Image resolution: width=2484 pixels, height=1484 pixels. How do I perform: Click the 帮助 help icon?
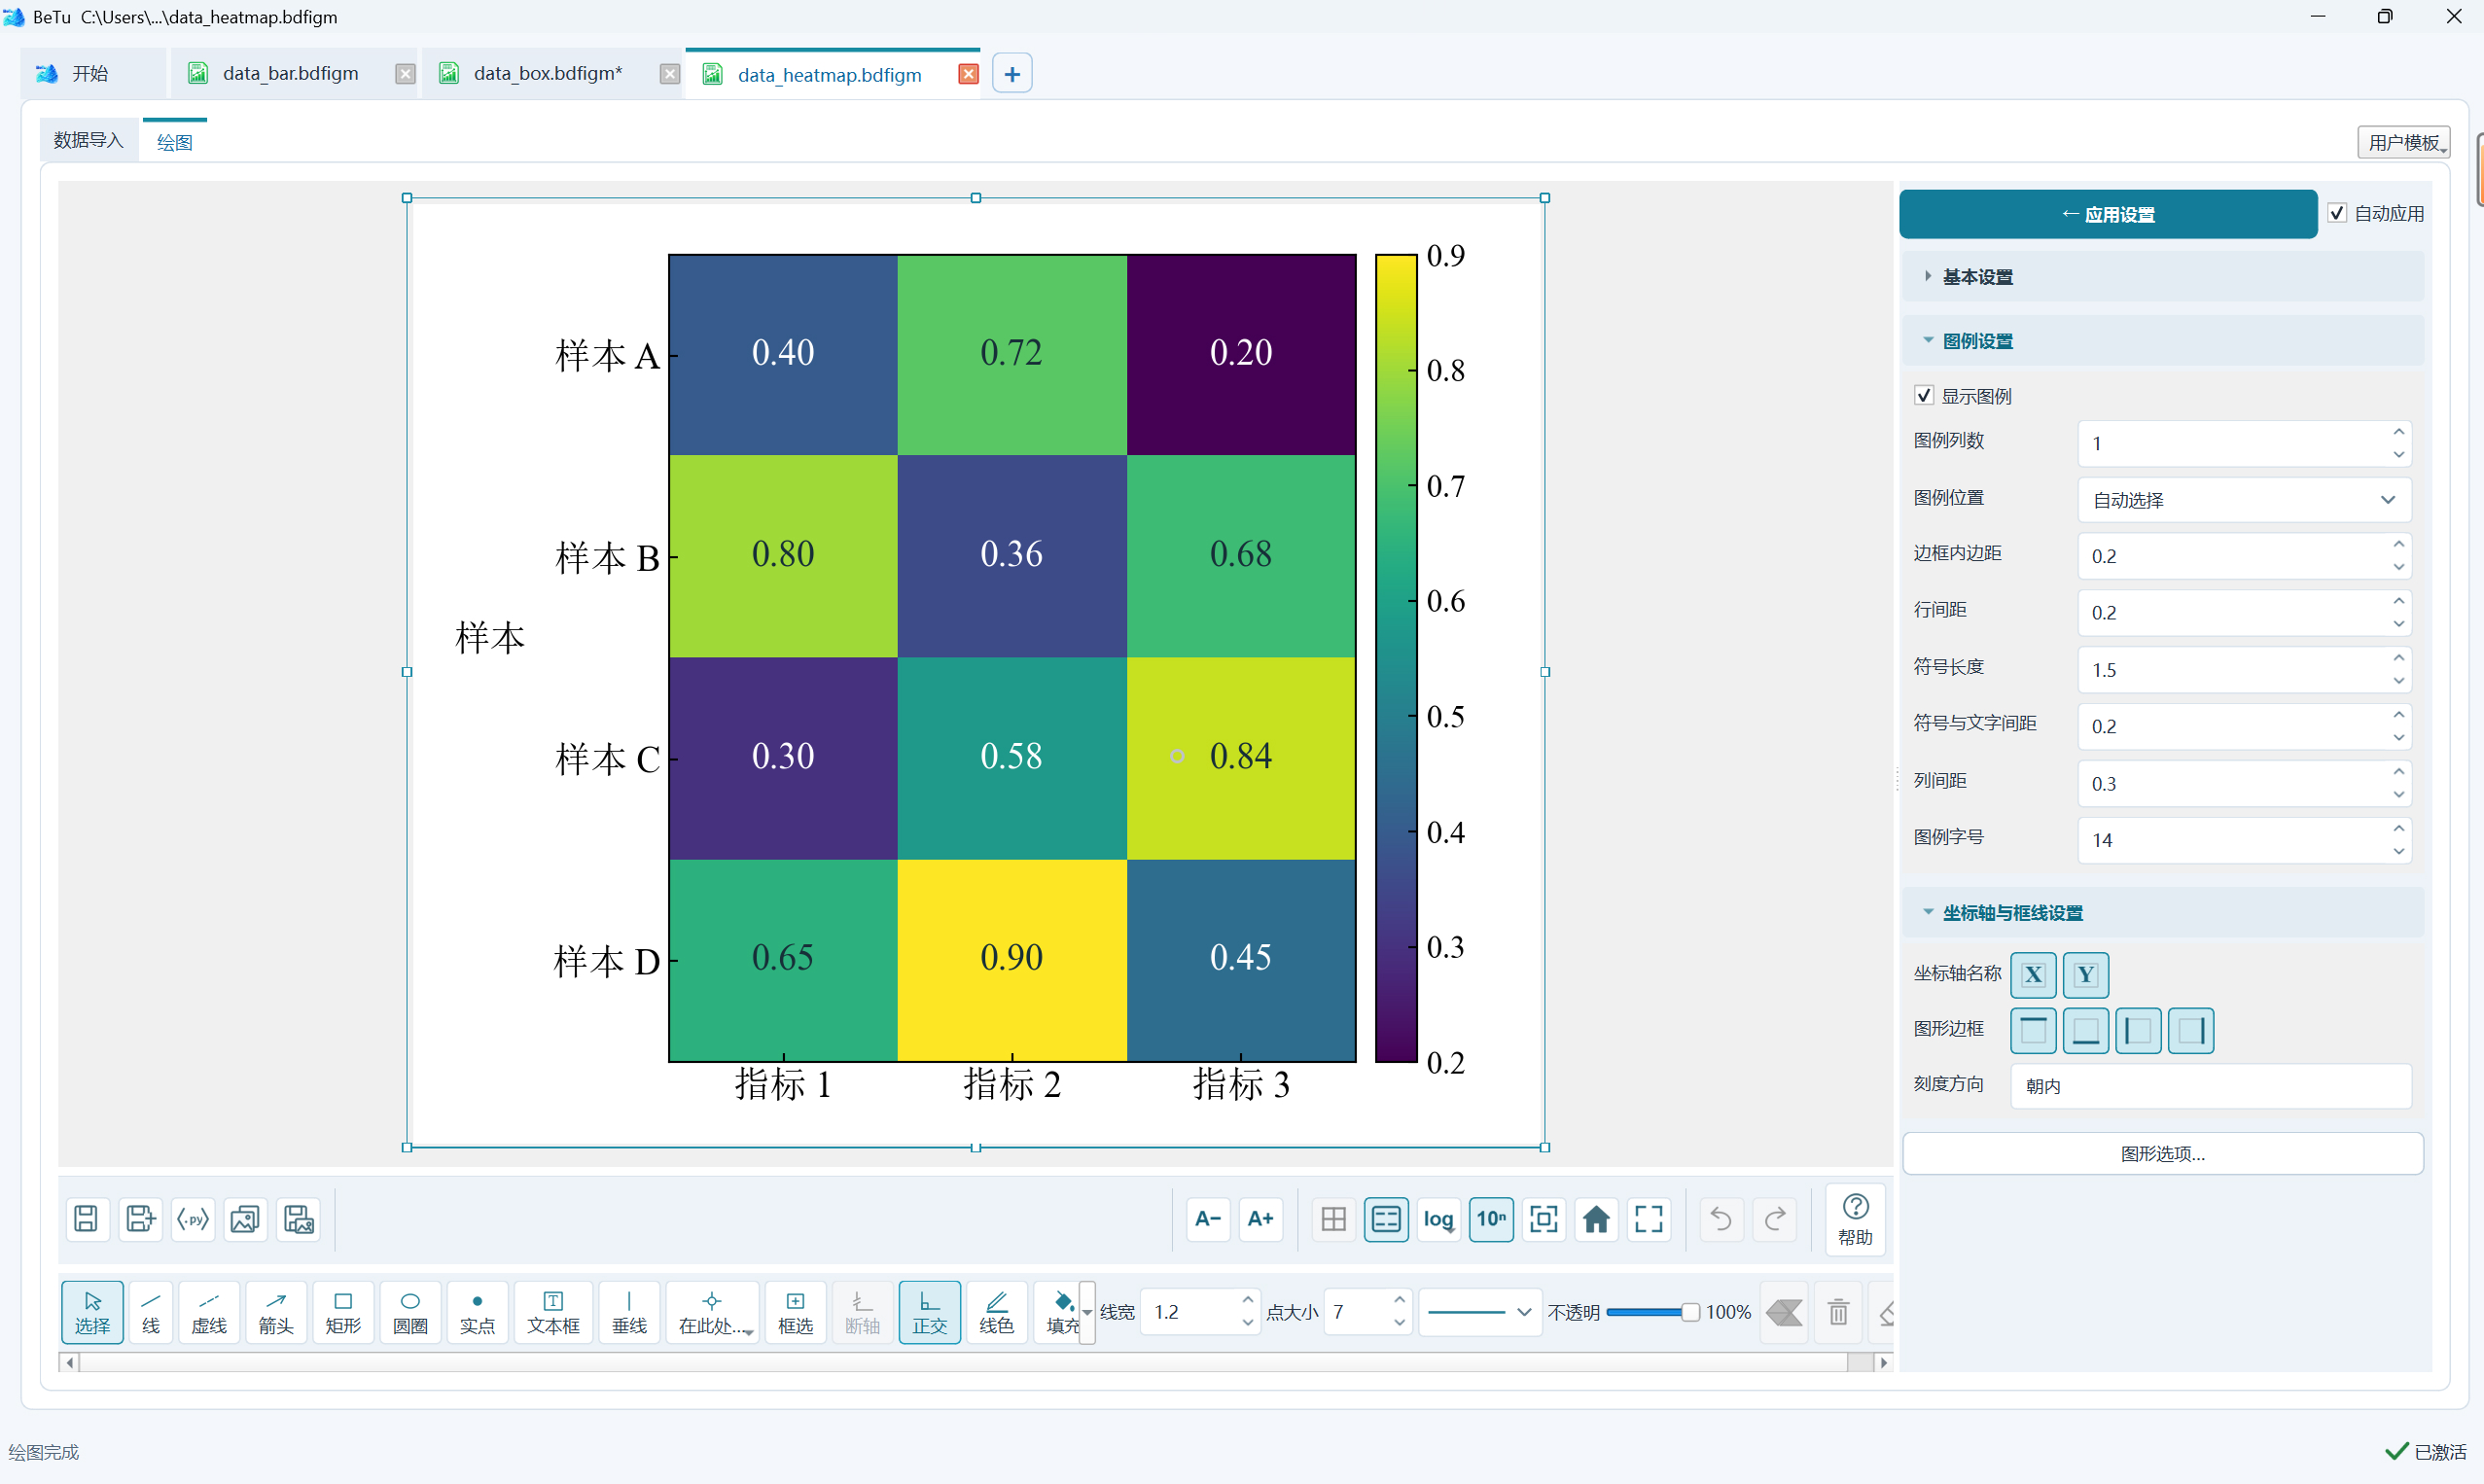[x=1855, y=1219]
